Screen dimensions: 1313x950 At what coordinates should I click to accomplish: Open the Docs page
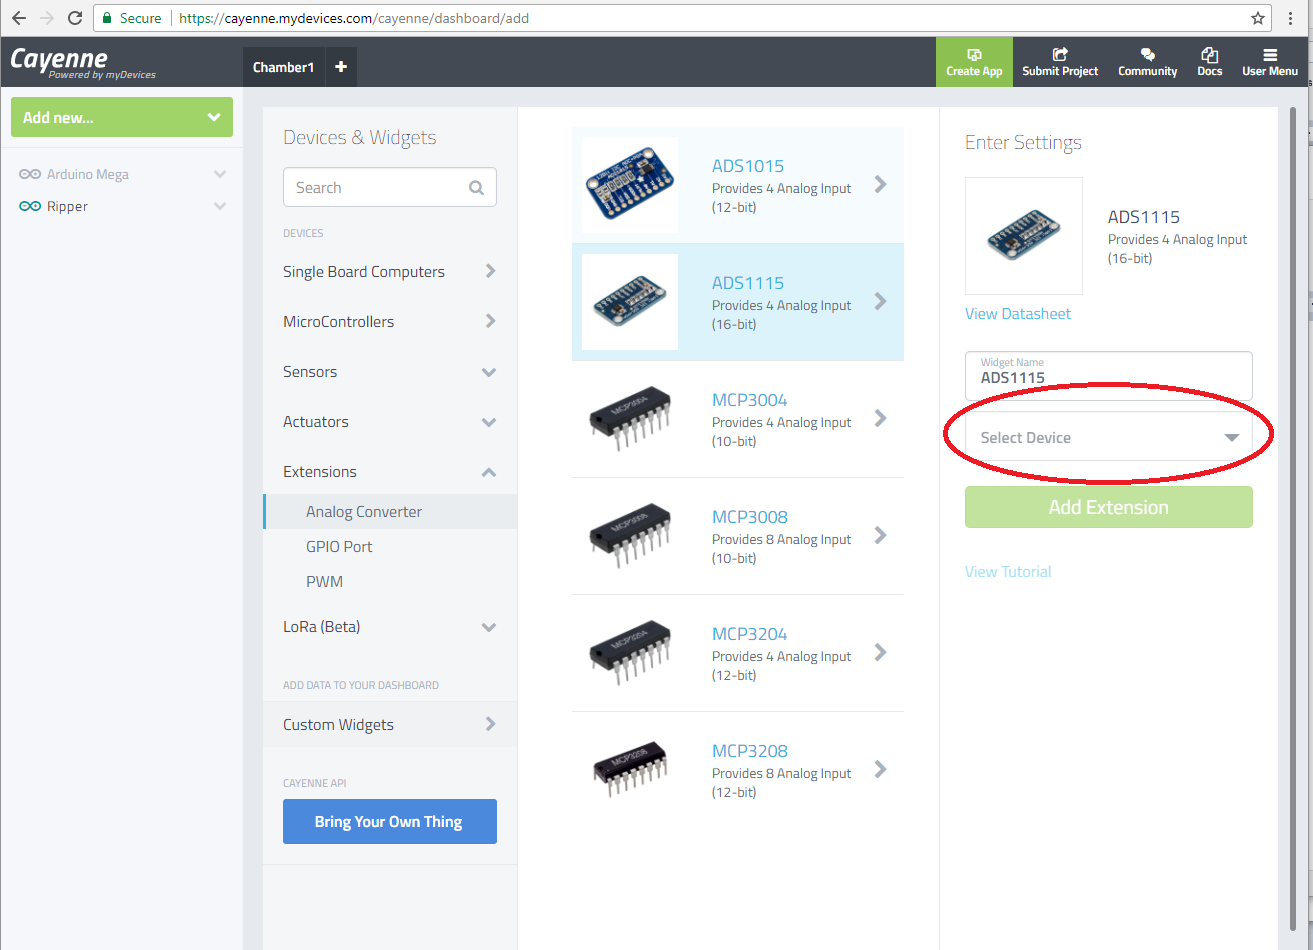pos(1210,62)
